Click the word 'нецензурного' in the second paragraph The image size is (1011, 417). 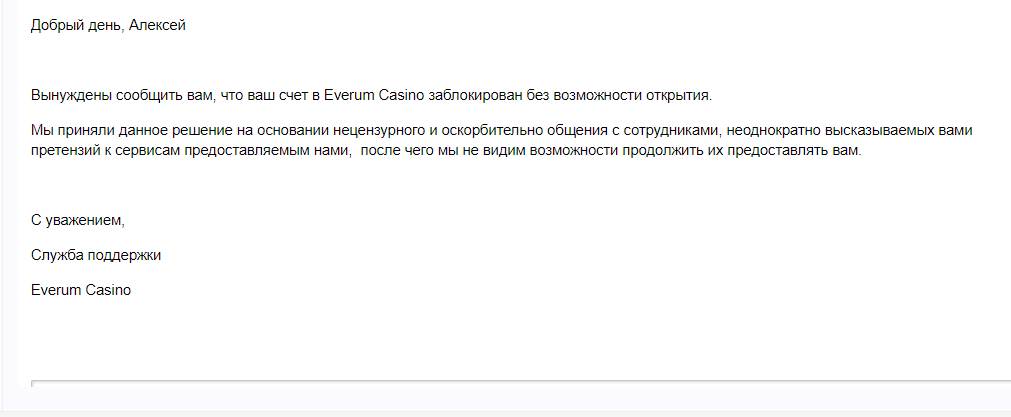(x=377, y=131)
